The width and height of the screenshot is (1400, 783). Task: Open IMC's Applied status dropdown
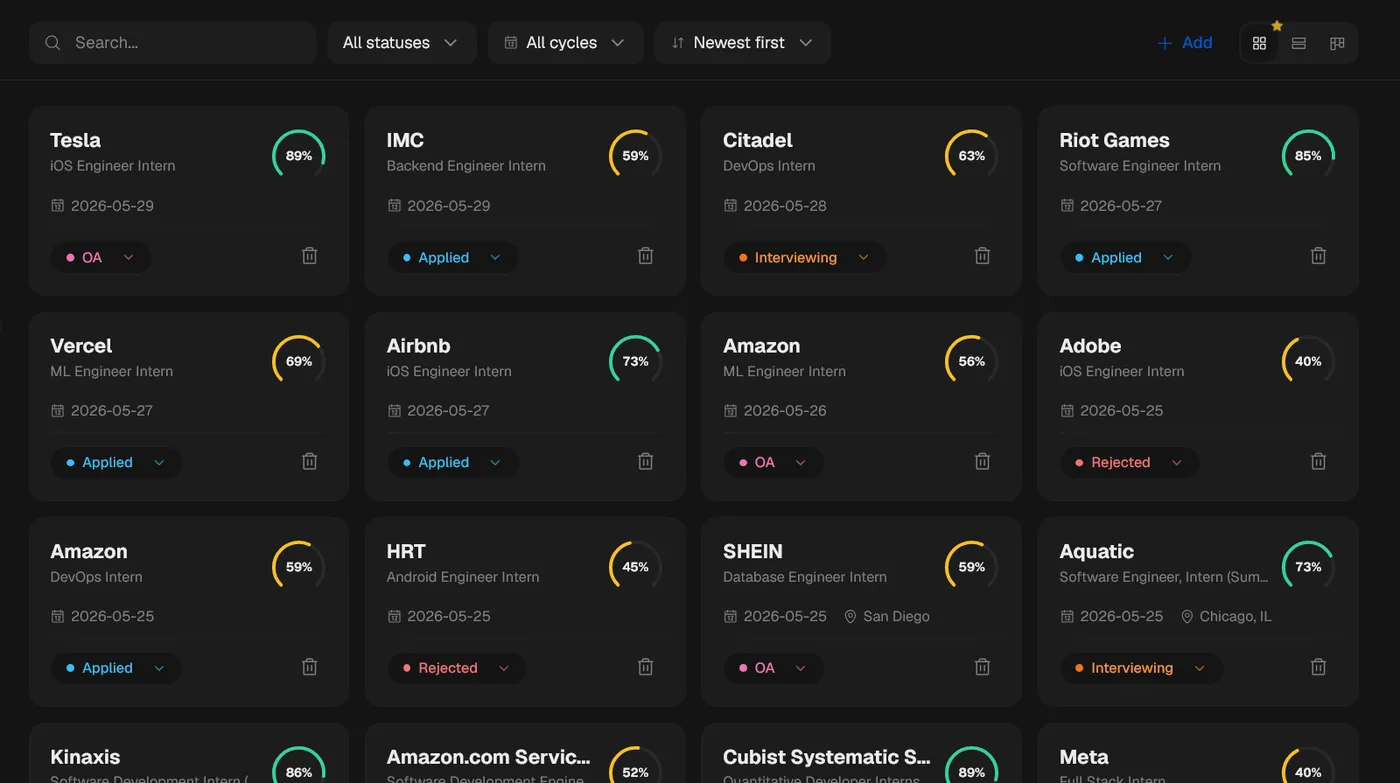(x=453, y=257)
